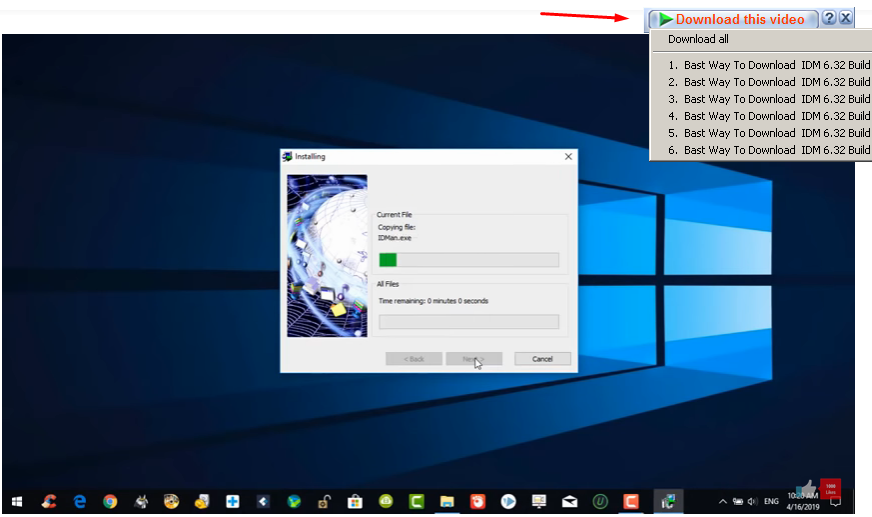Open the blue plus-sign app in taskbar

[232, 502]
